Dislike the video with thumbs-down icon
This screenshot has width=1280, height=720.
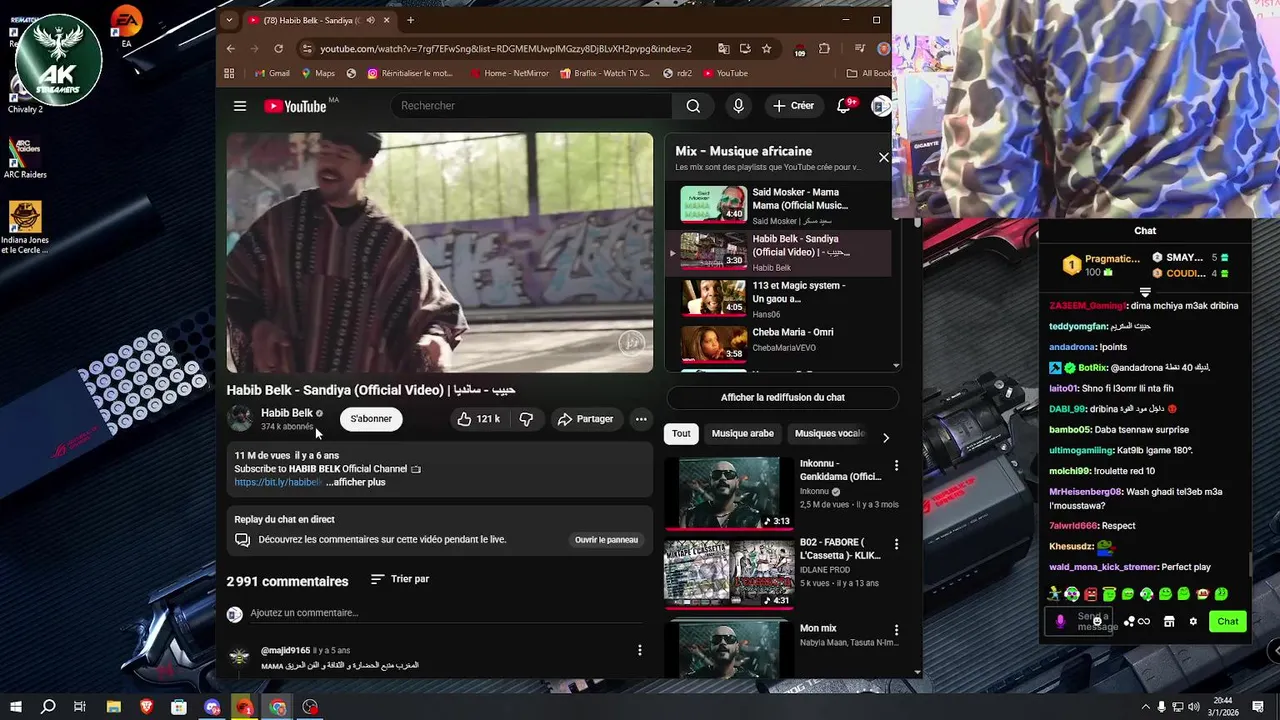pos(526,419)
